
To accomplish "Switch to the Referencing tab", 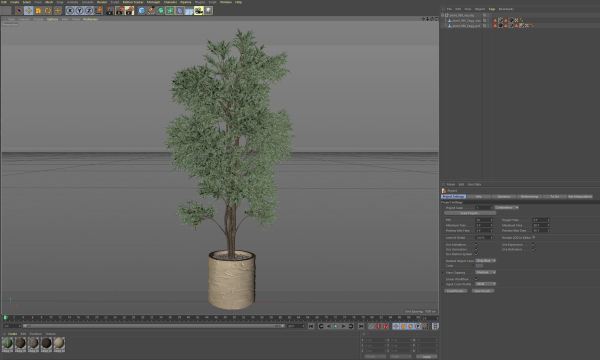I will 529,196.
